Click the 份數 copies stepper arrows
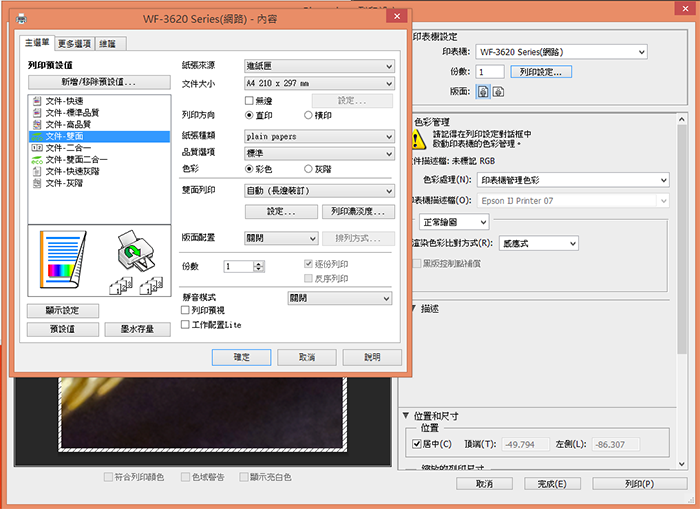The height and width of the screenshot is (509, 700). (259, 267)
